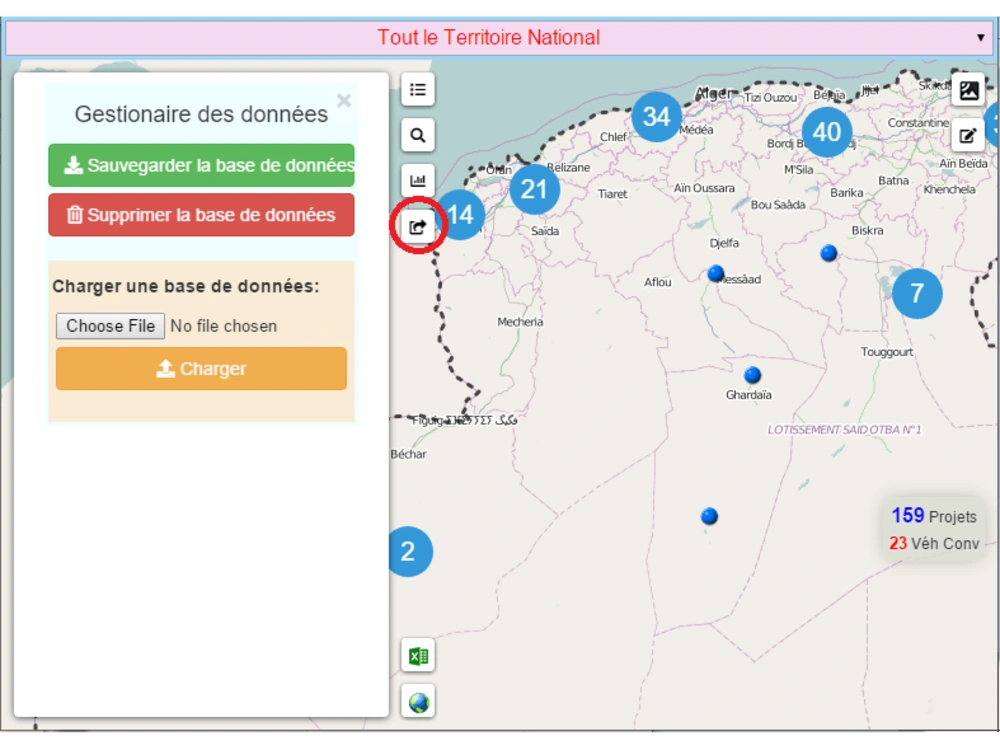Click the globe icon
Viewport: 1000px width, 750px height.
(x=418, y=702)
